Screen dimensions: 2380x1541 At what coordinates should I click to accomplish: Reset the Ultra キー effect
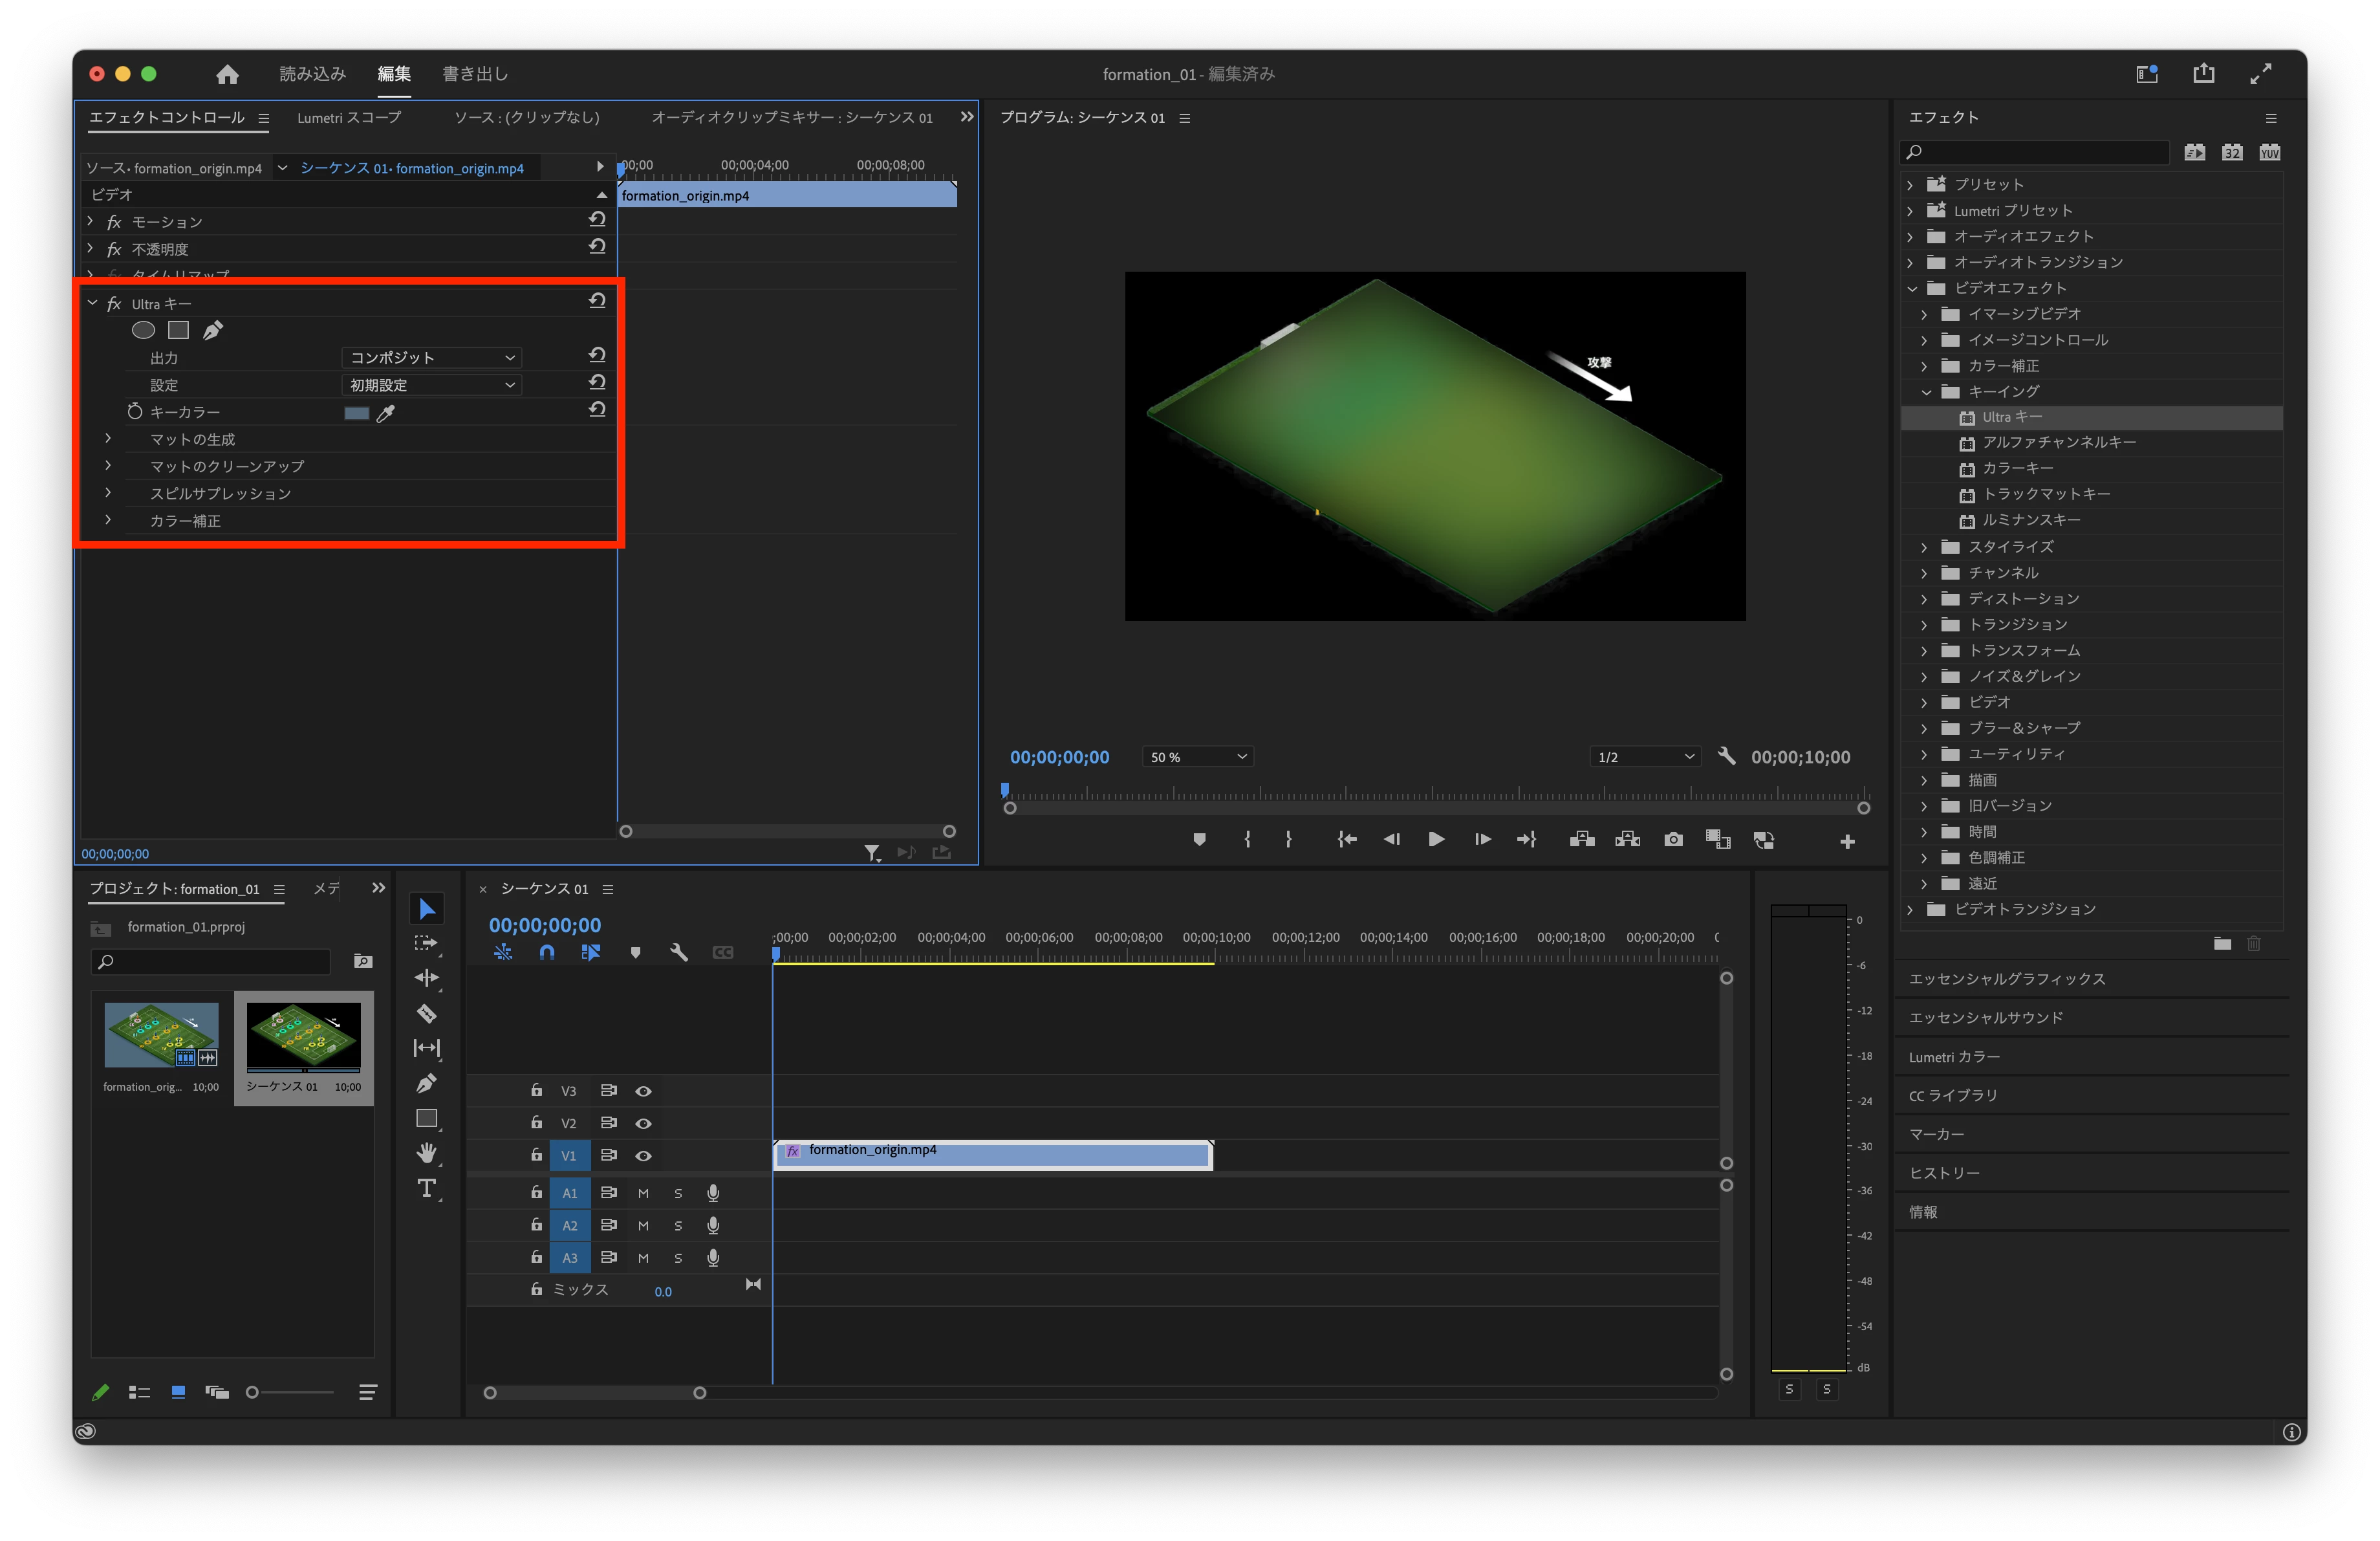tap(597, 301)
